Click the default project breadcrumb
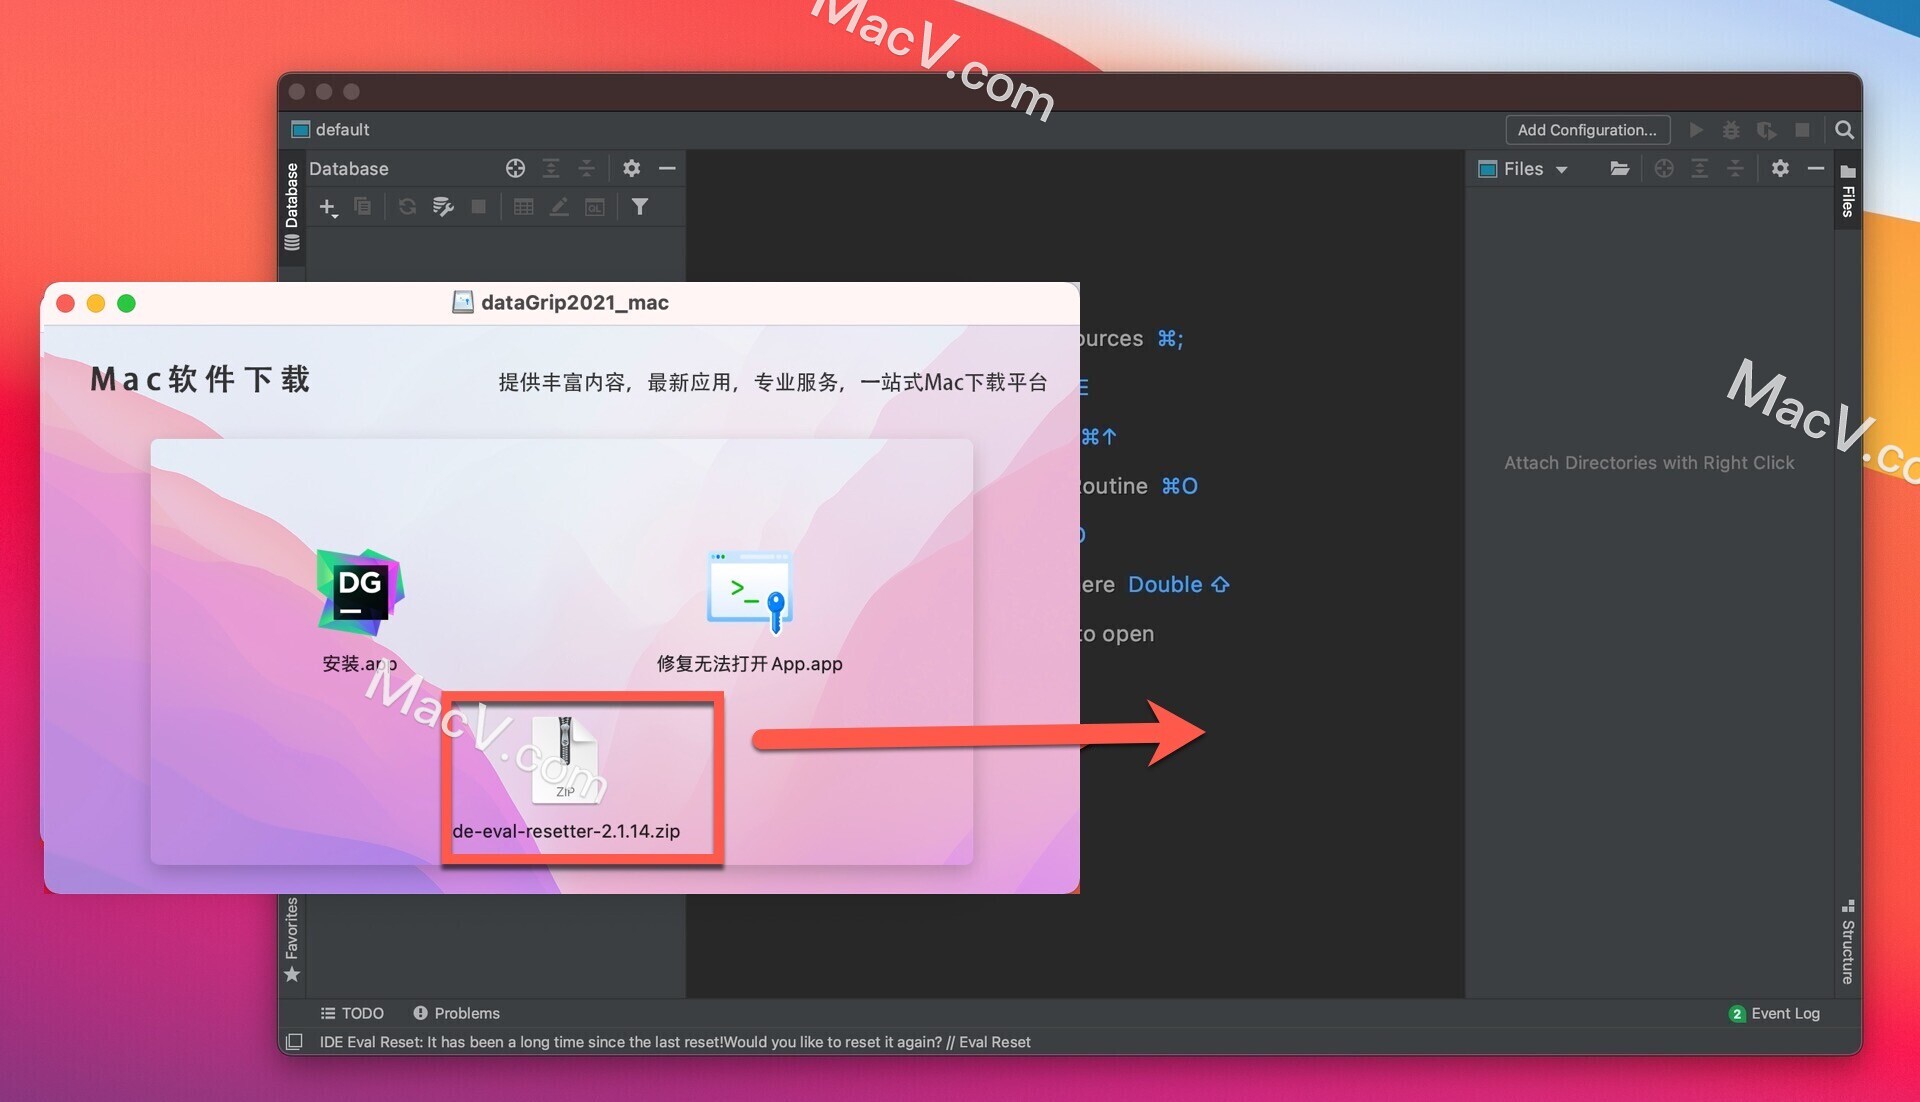Viewport: 1920px width, 1102px height. coord(330,129)
